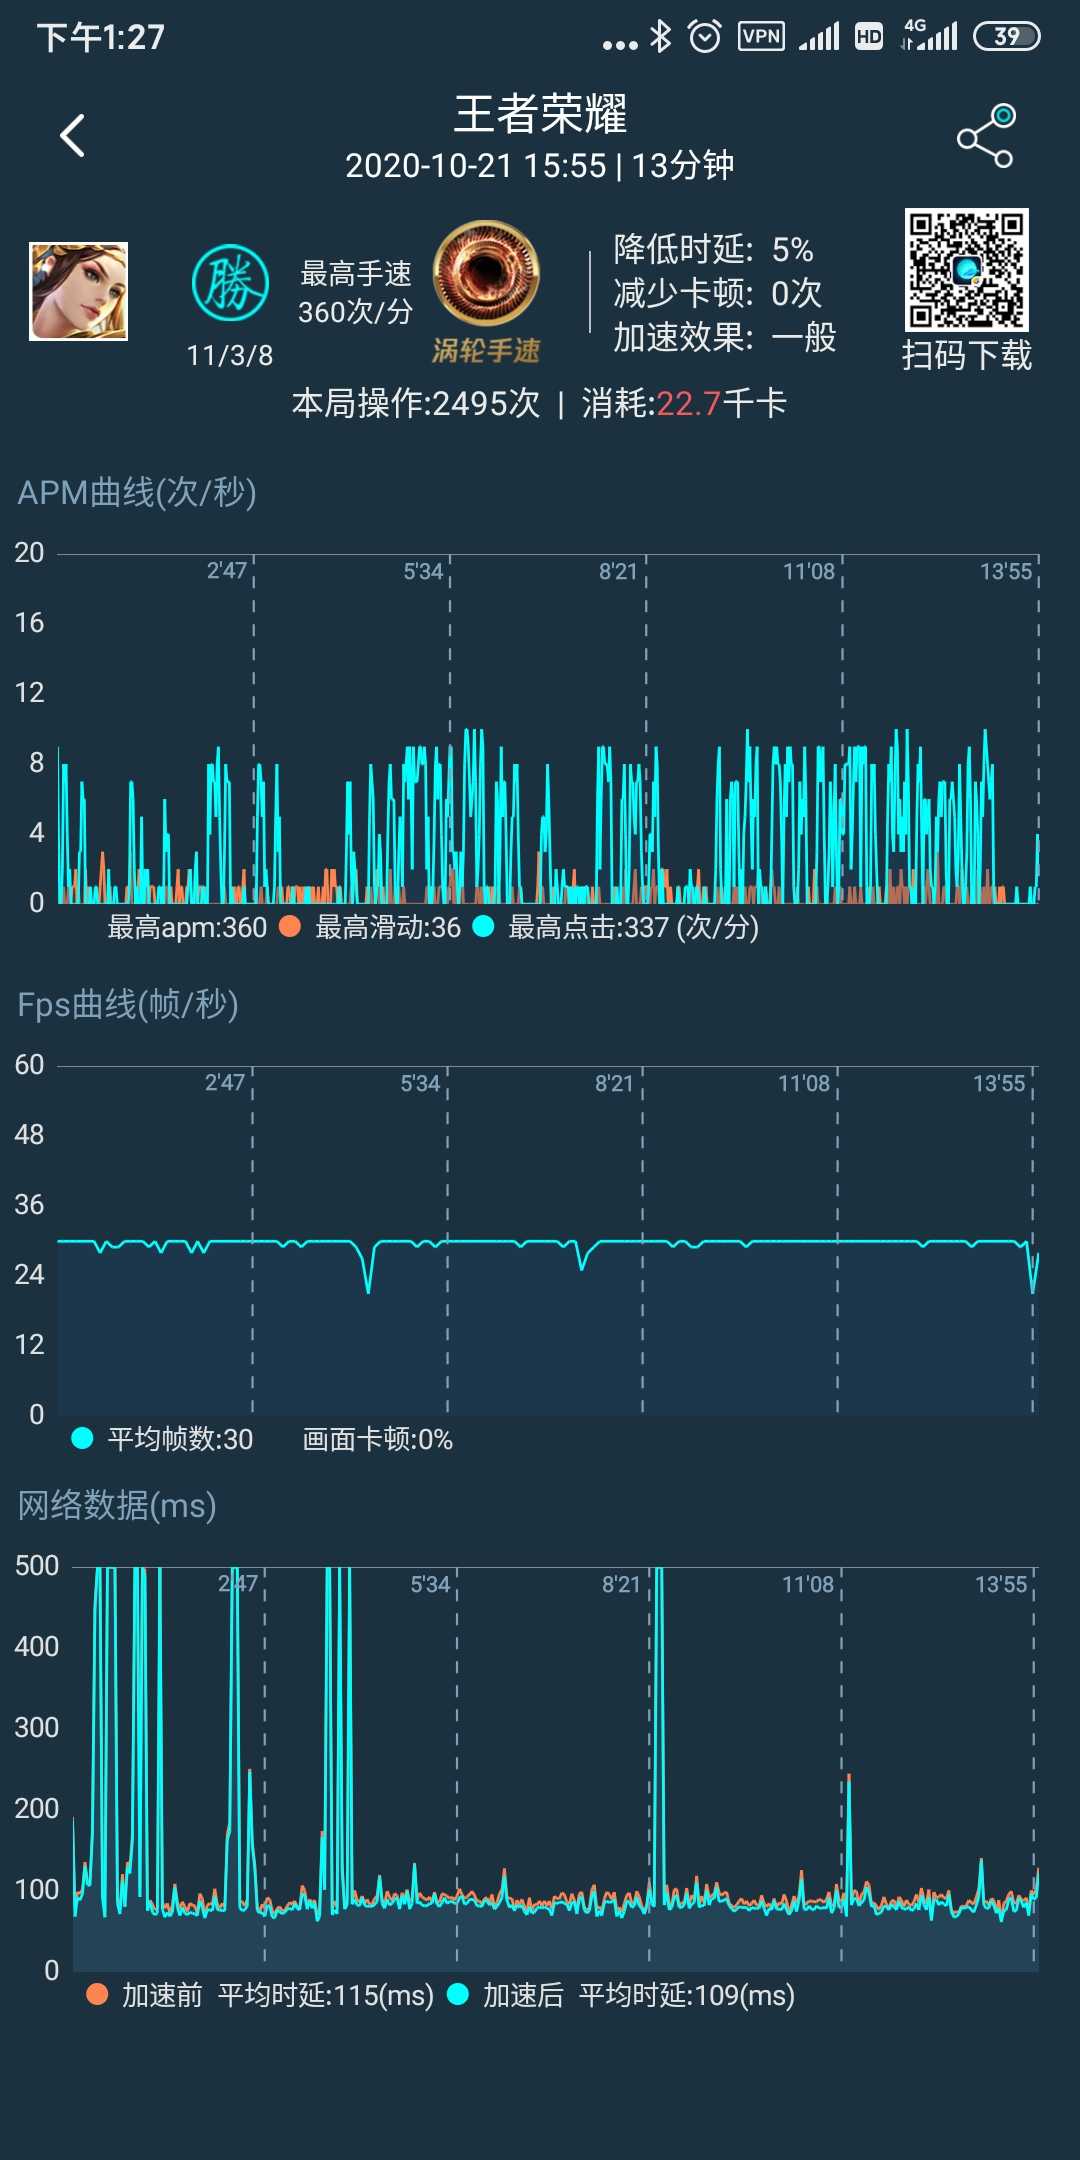
Task: Tap the APM曲线(次/秒) heading
Action: pos(137,492)
